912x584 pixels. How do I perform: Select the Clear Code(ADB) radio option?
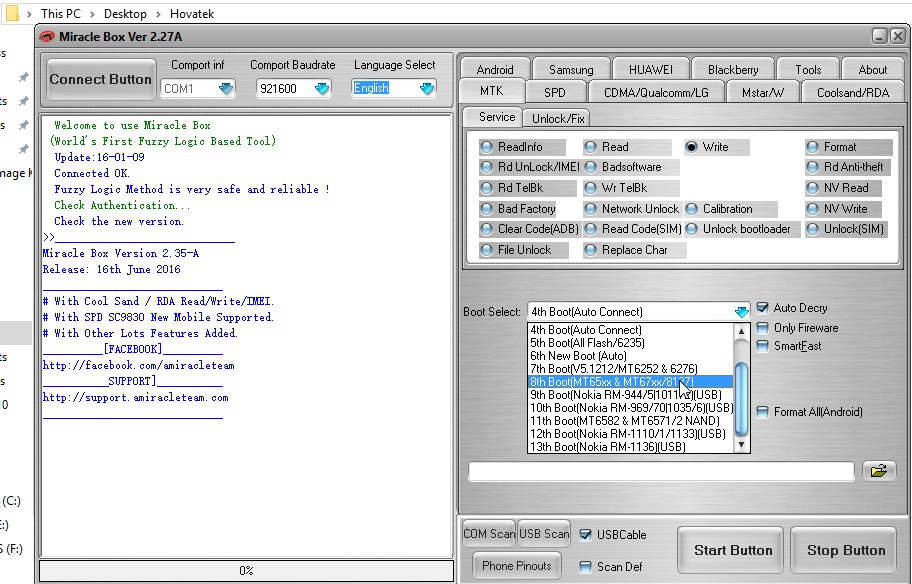[487, 229]
